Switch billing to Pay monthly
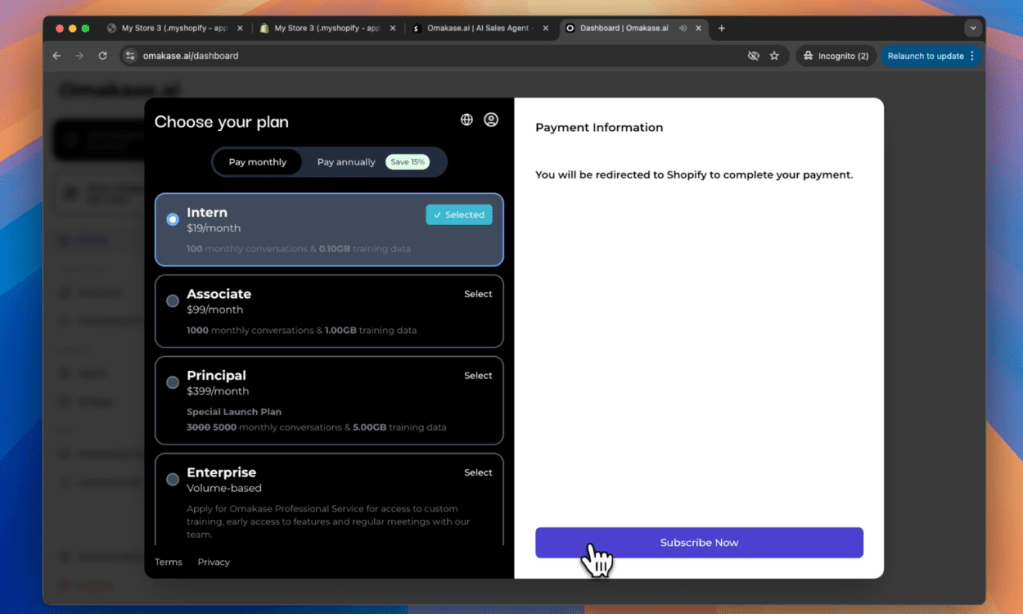Viewport: 1023px width, 614px height. pyautogui.click(x=257, y=162)
